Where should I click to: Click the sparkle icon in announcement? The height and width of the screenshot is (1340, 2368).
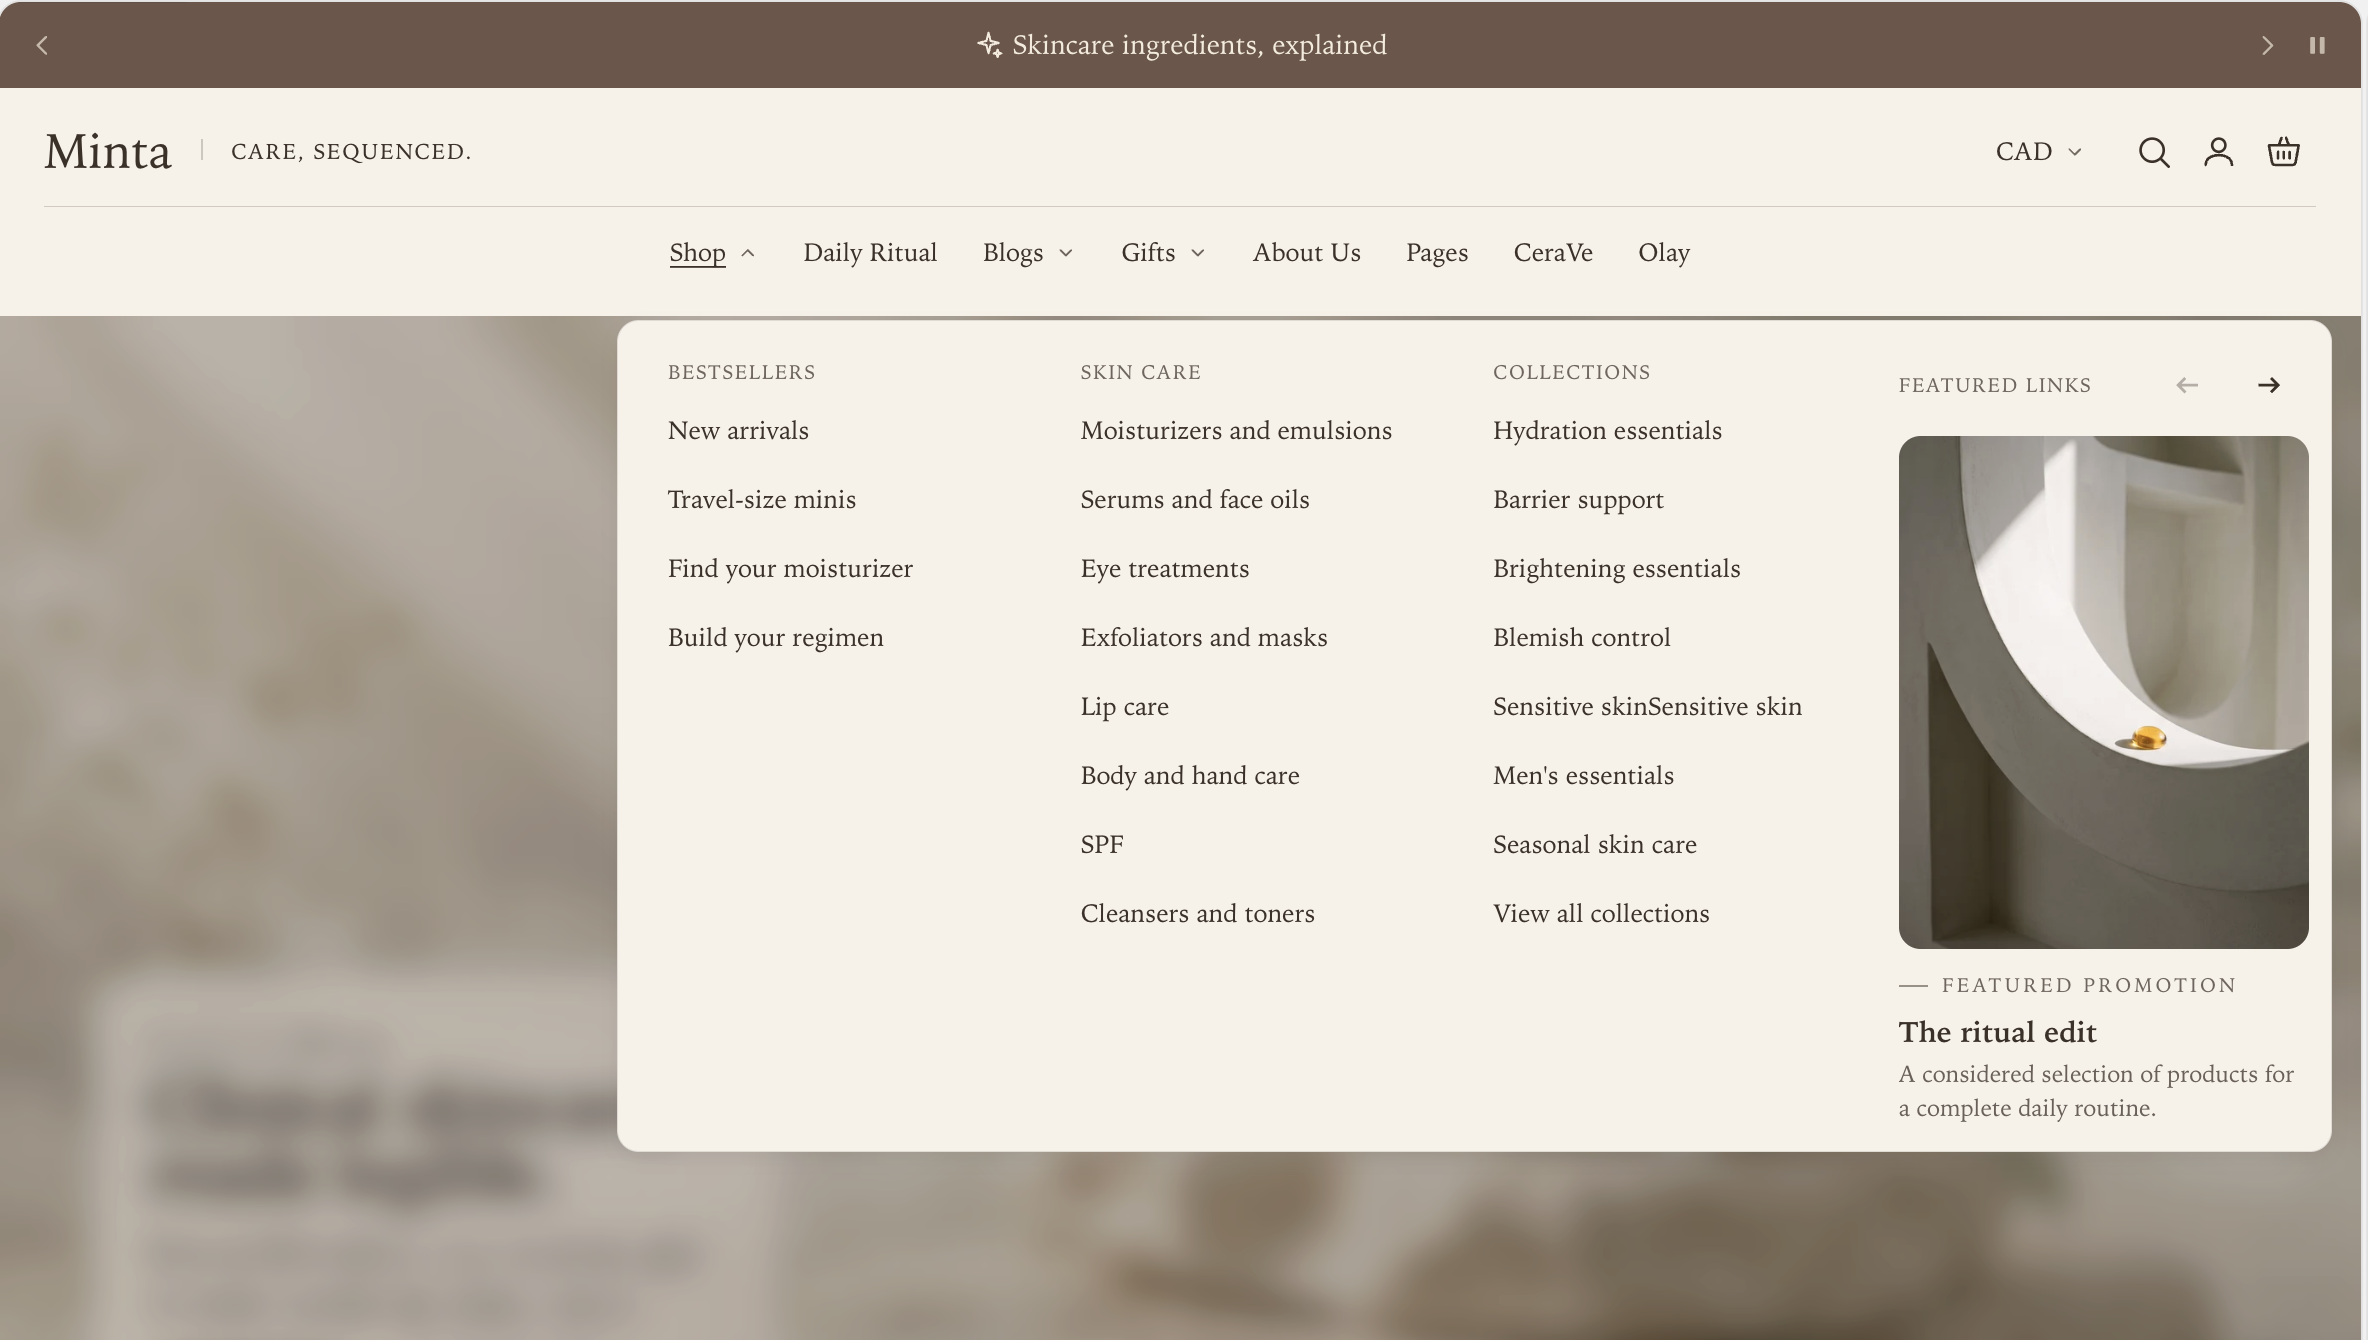point(989,45)
